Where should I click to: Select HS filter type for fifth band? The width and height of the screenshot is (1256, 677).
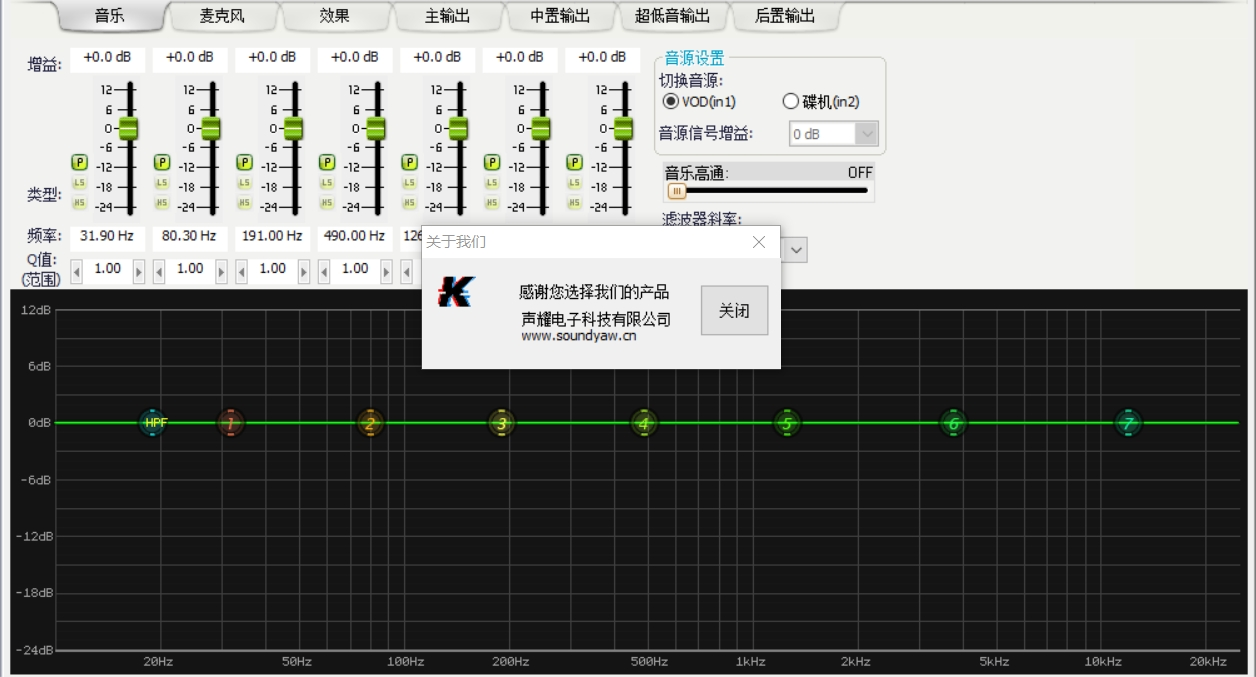(409, 203)
